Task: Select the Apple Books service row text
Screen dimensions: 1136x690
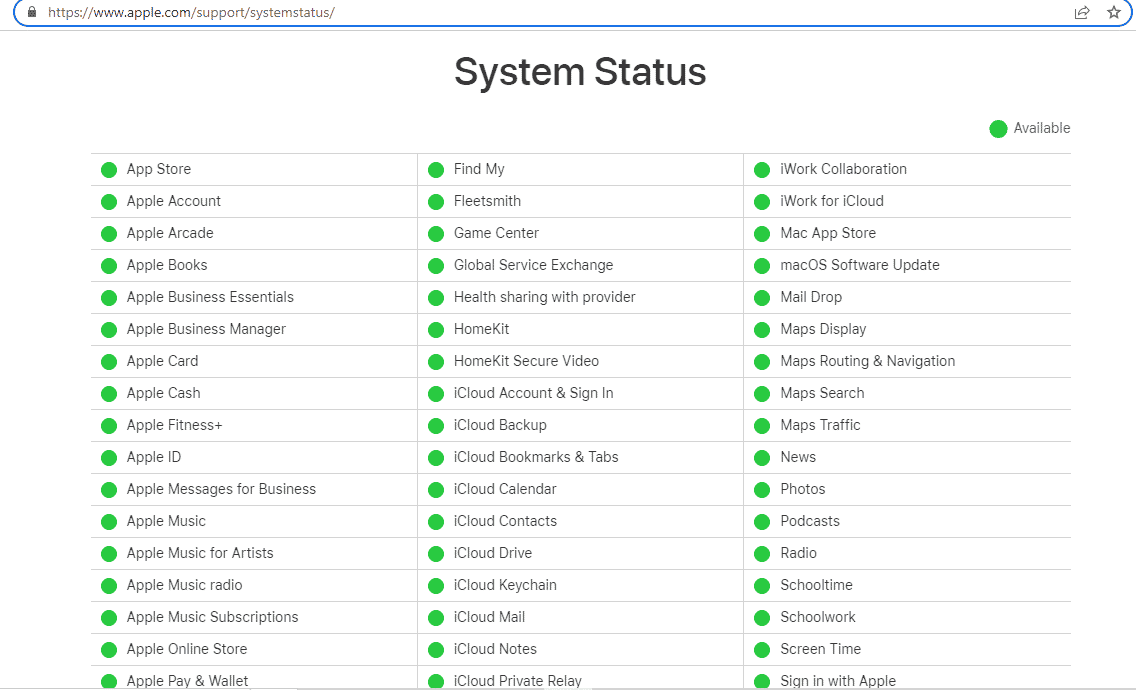Action: (x=167, y=265)
